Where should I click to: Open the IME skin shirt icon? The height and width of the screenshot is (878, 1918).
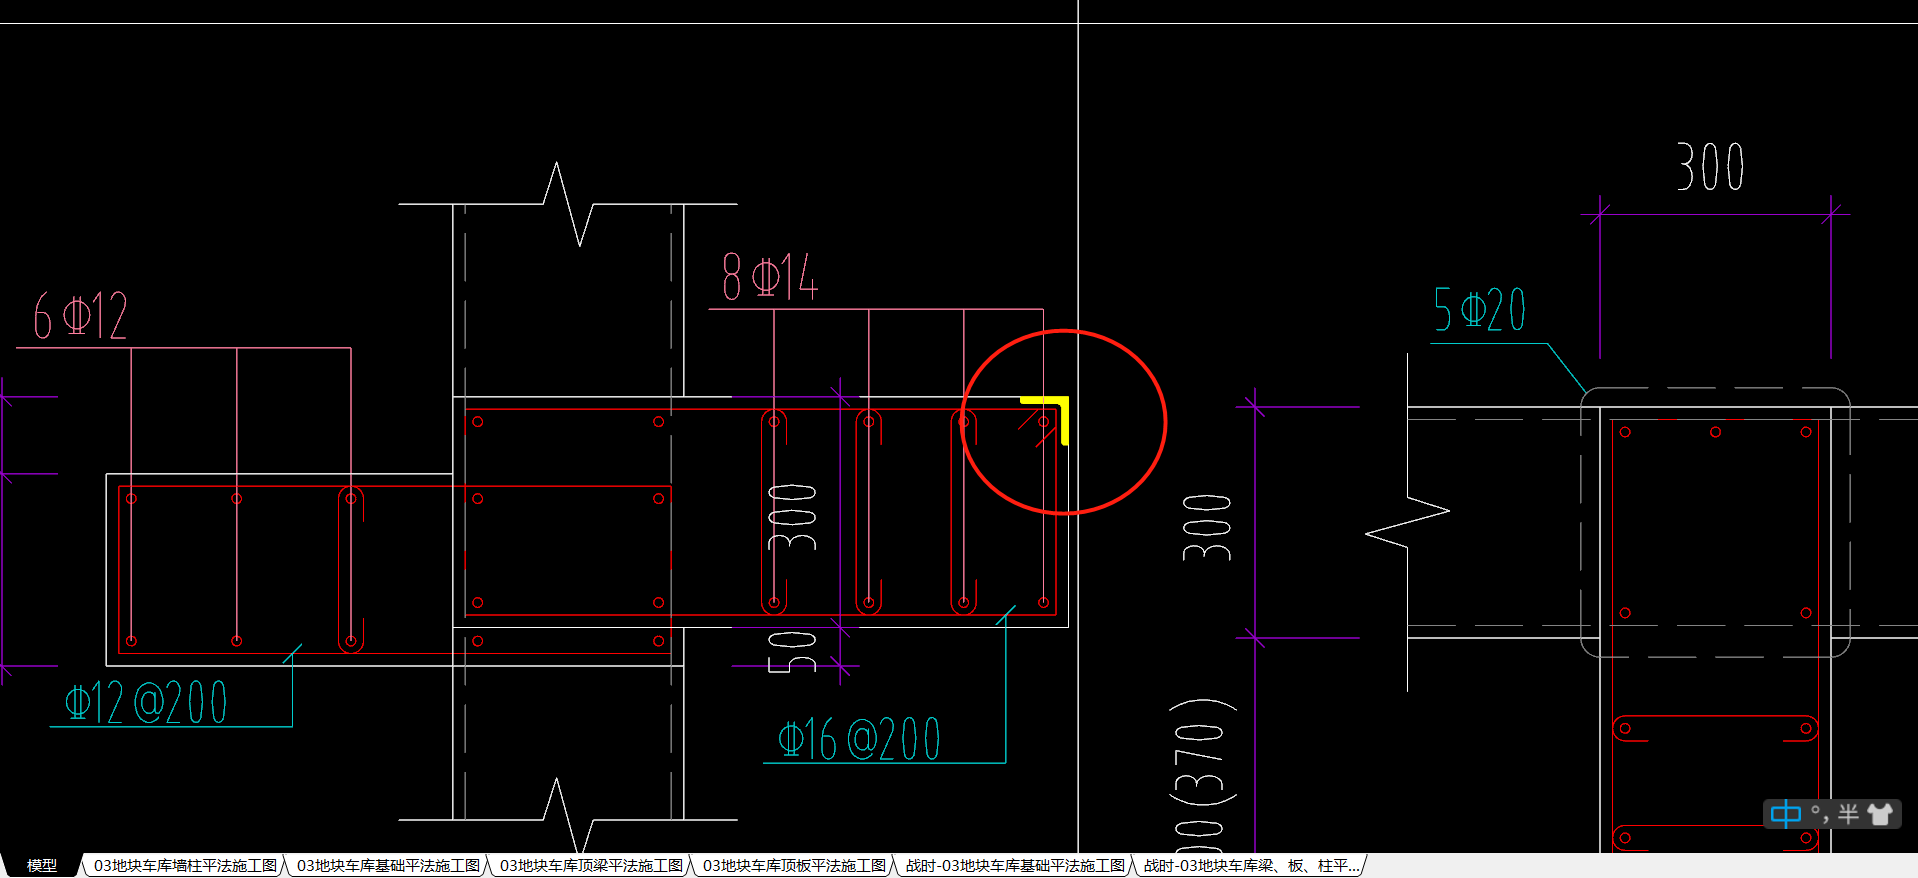[1880, 814]
